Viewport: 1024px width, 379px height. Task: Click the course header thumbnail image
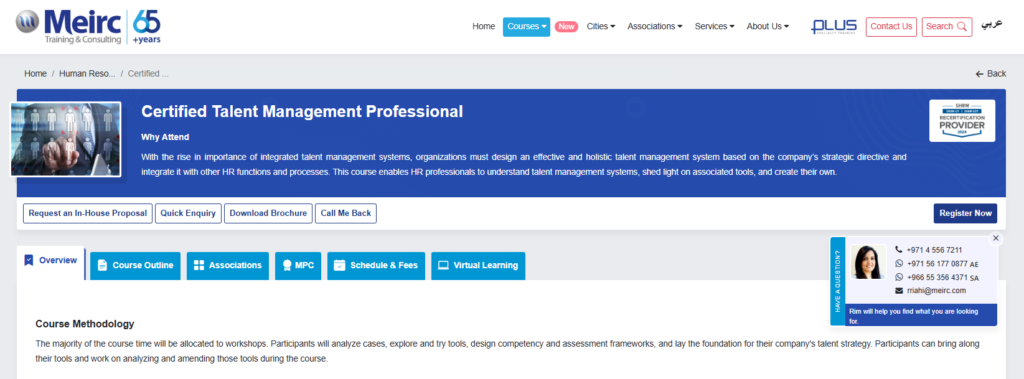pyautogui.click(x=66, y=139)
